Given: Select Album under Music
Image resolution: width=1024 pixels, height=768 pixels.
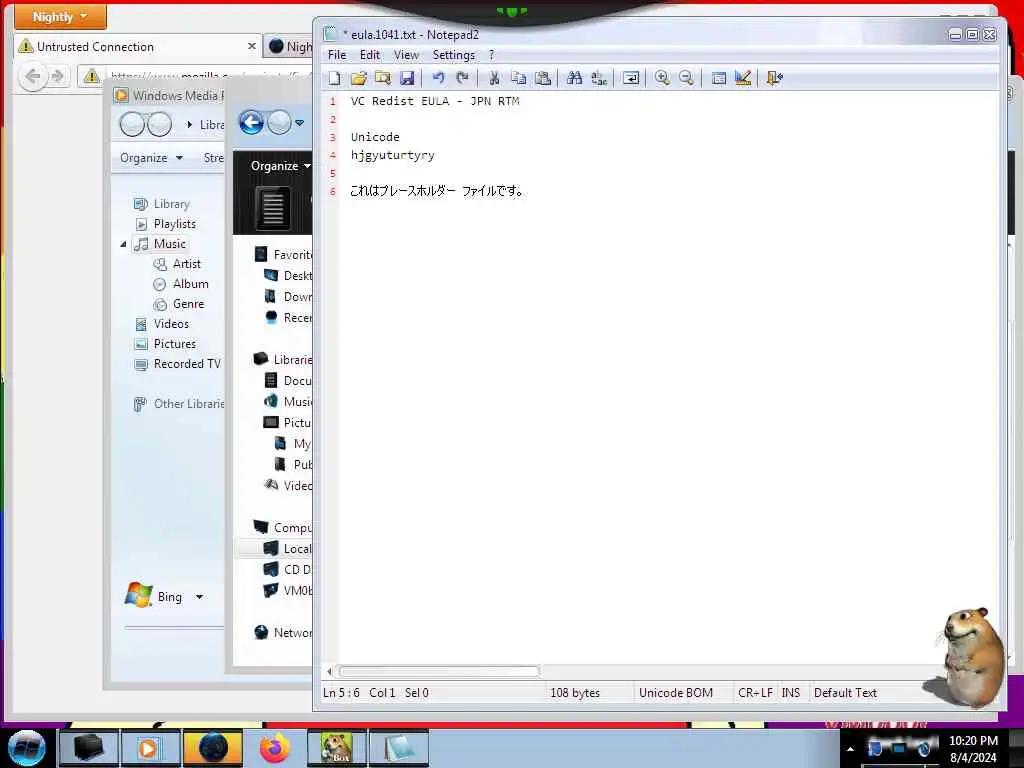Looking at the screenshot, I should click(x=191, y=284).
